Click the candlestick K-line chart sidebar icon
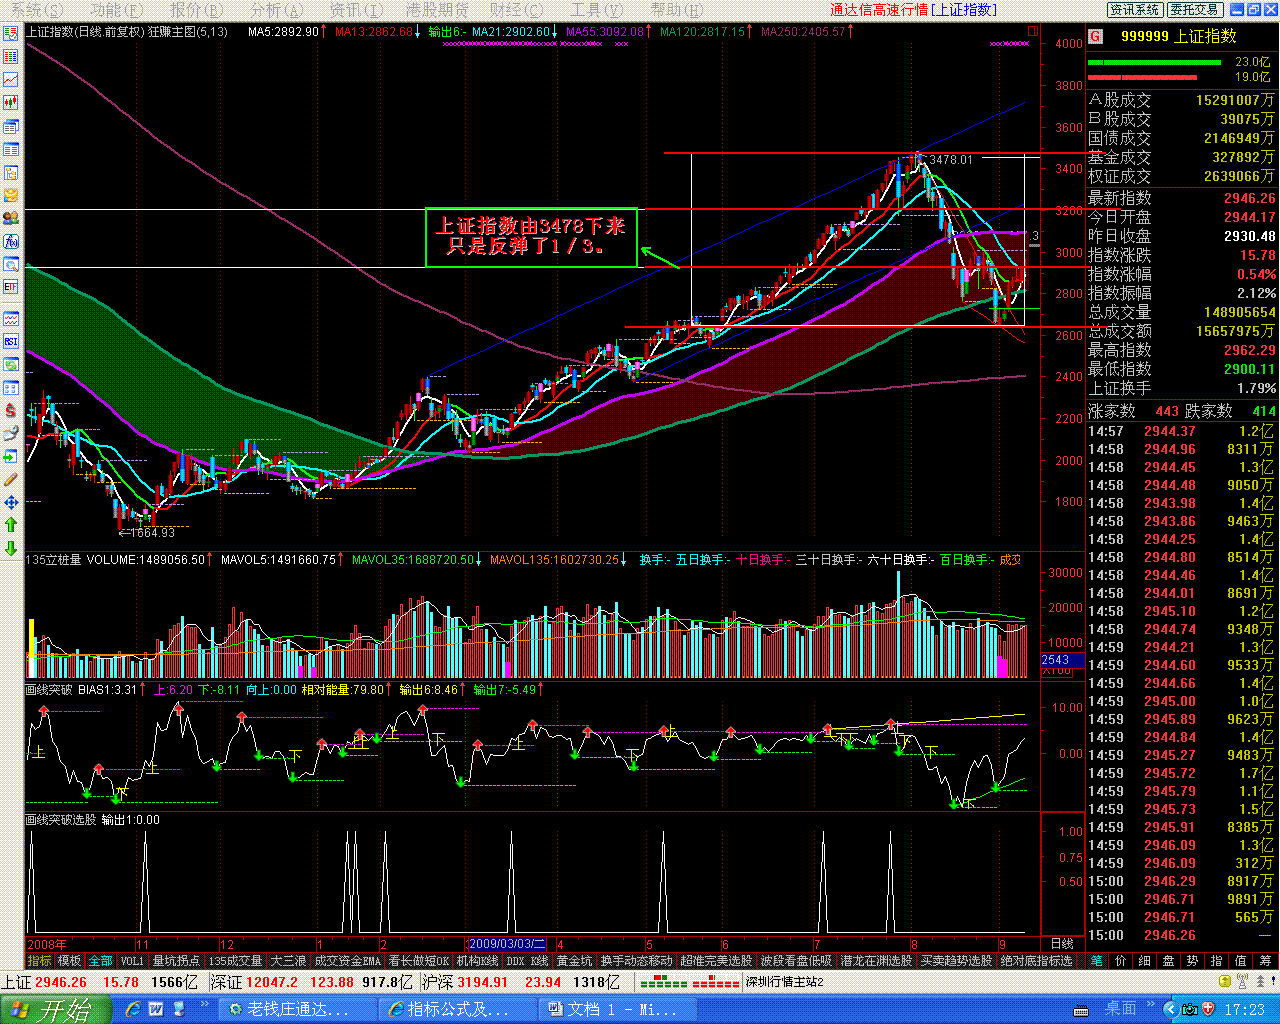Image resolution: width=1280 pixels, height=1024 pixels. (x=11, y=102)
